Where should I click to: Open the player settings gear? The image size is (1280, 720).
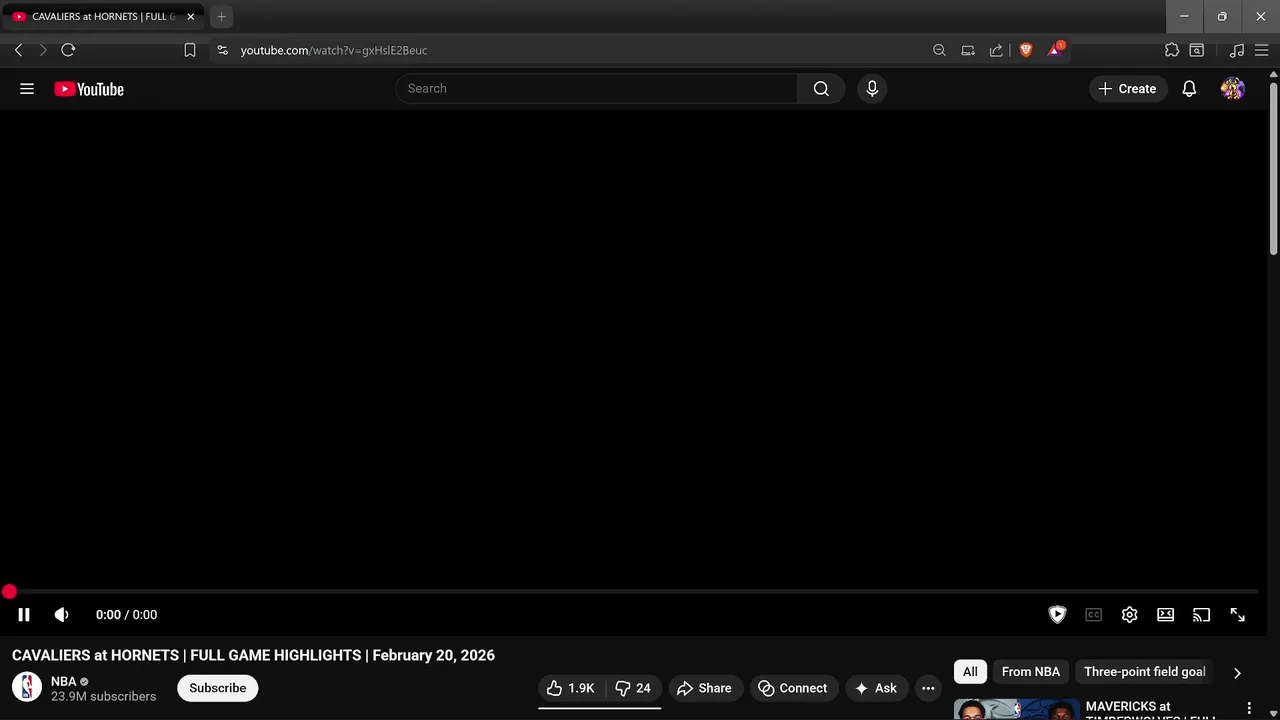pos(1130,615)
